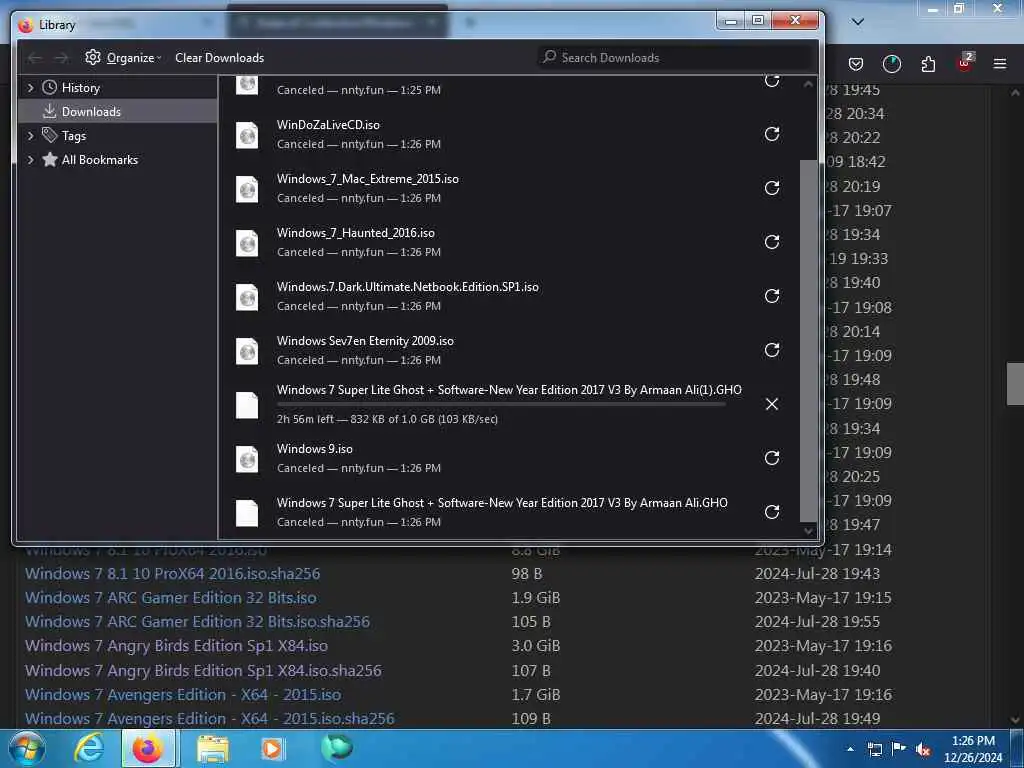Open Windows 7 Angry Birds Edition Sp1 X84.iso link
The width and height of the screenshot is (1024, 768).
tap(176, 646)
